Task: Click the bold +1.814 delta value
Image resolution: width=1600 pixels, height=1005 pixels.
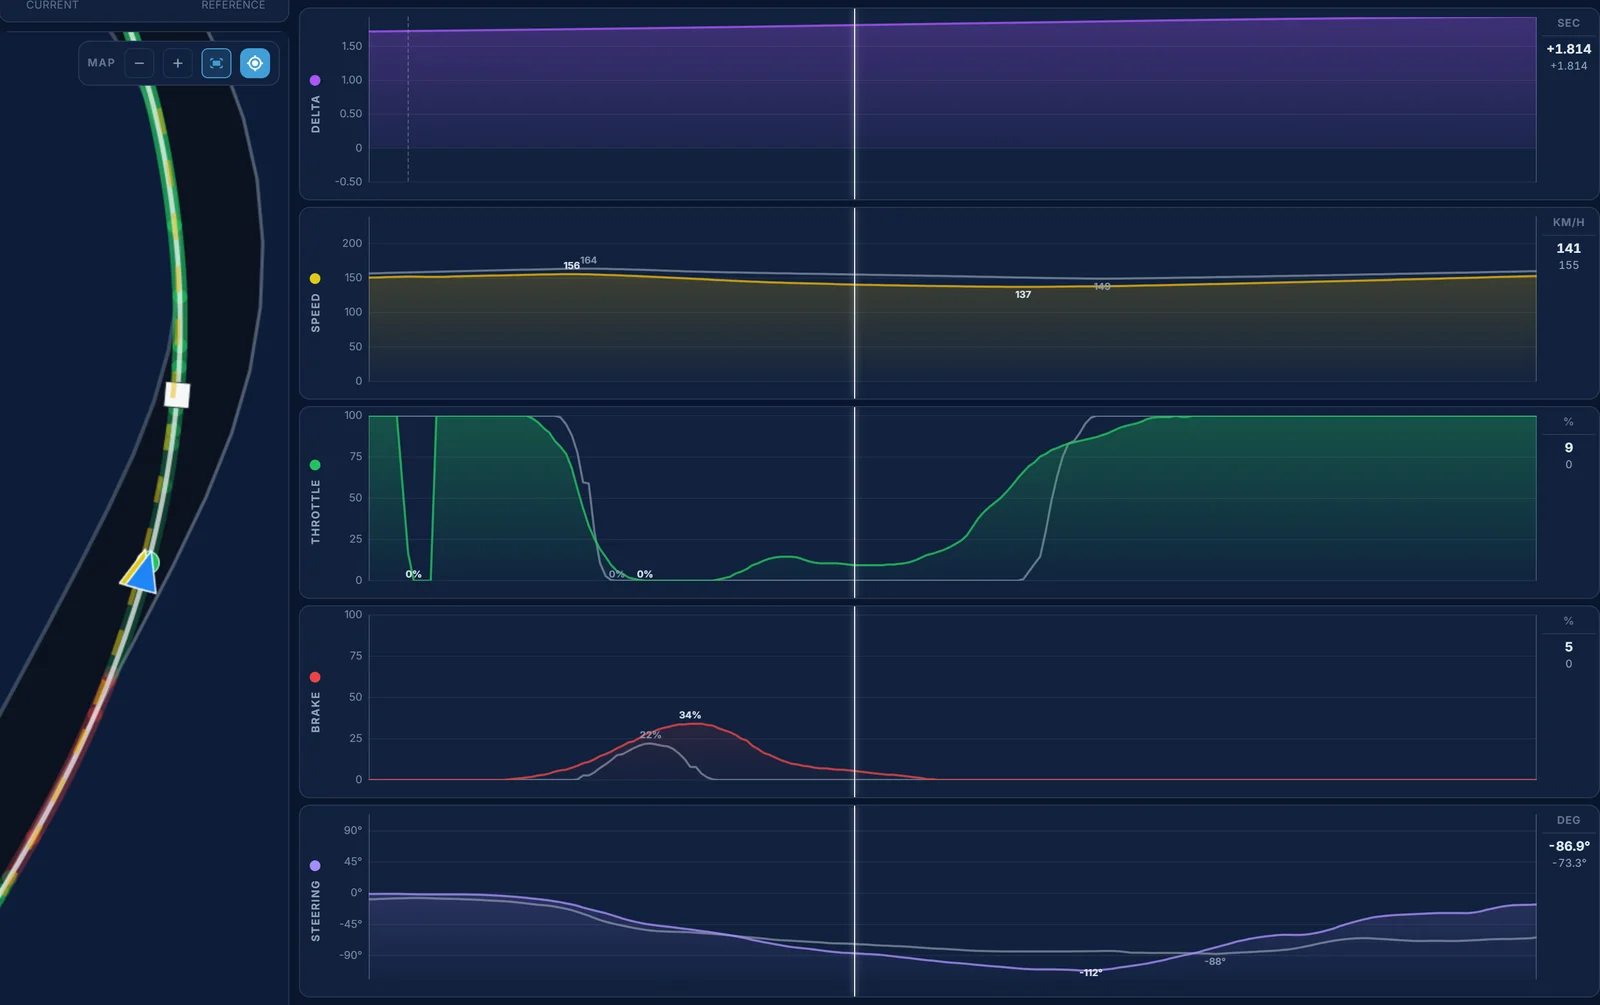Action: (x=1568, y=49)
